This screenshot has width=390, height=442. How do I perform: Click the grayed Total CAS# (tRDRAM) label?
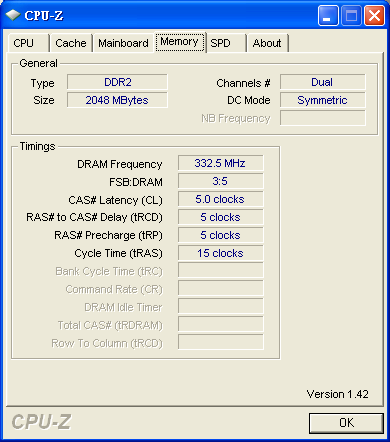[110, 326]
